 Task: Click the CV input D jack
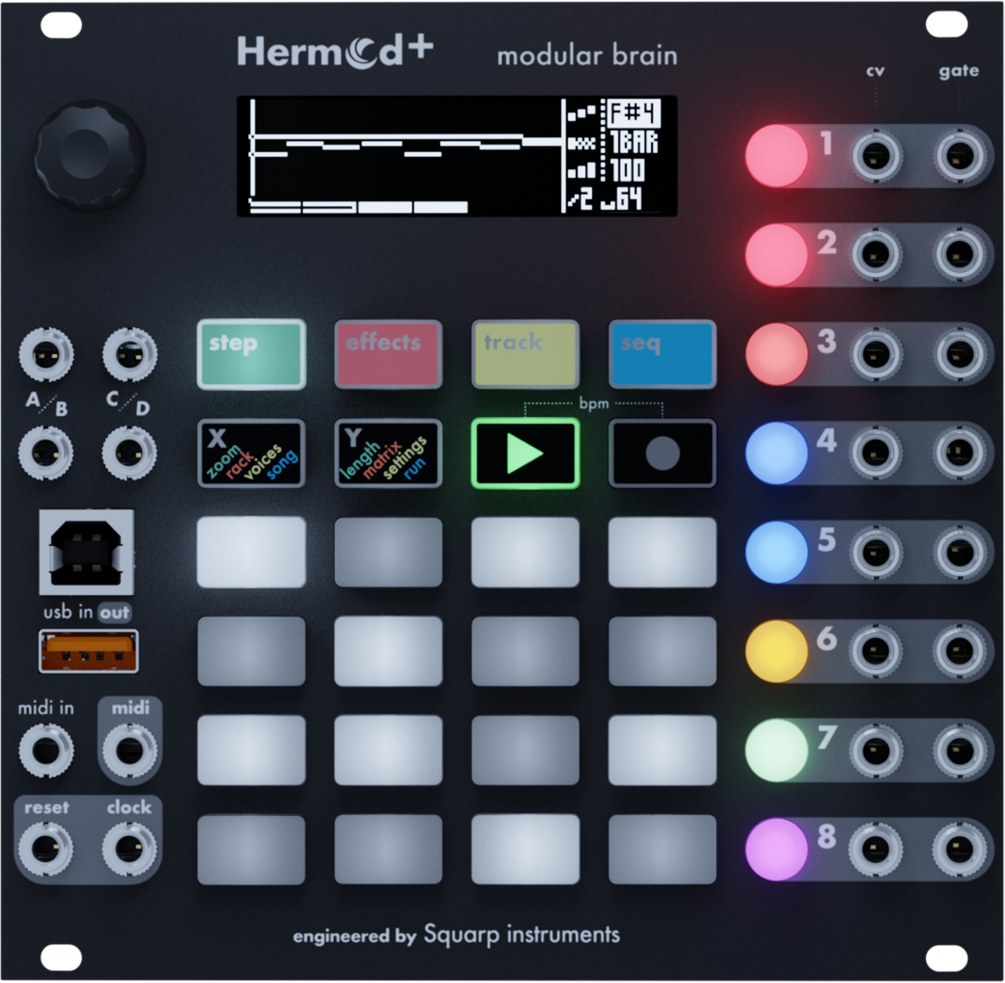(129, 453)
